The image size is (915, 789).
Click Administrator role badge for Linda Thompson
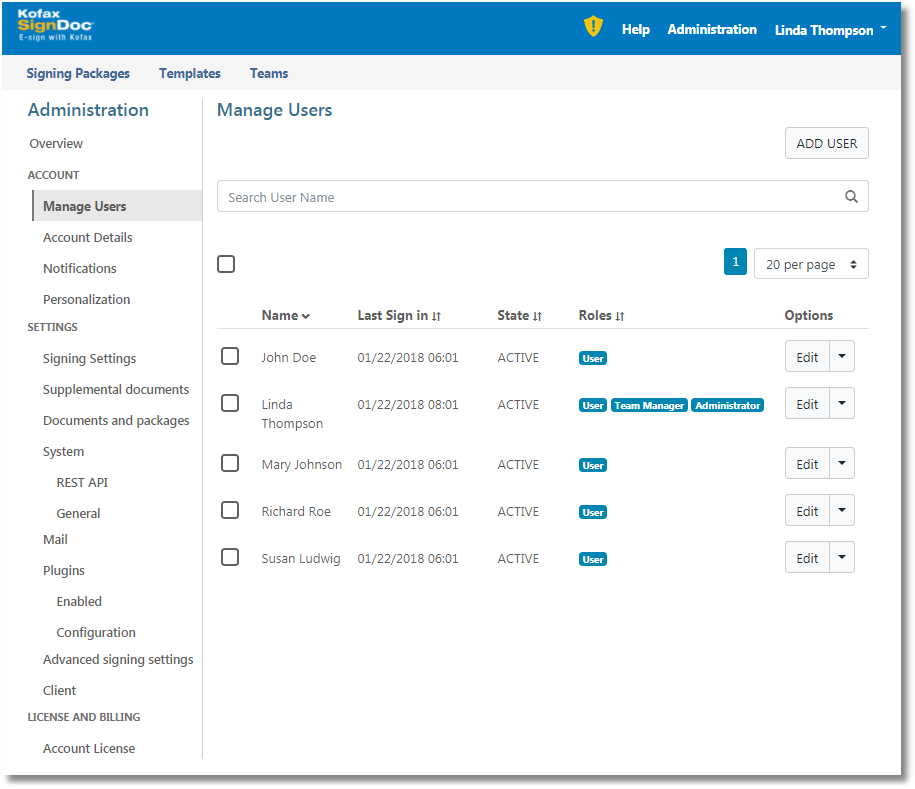(x=727, y=406)
